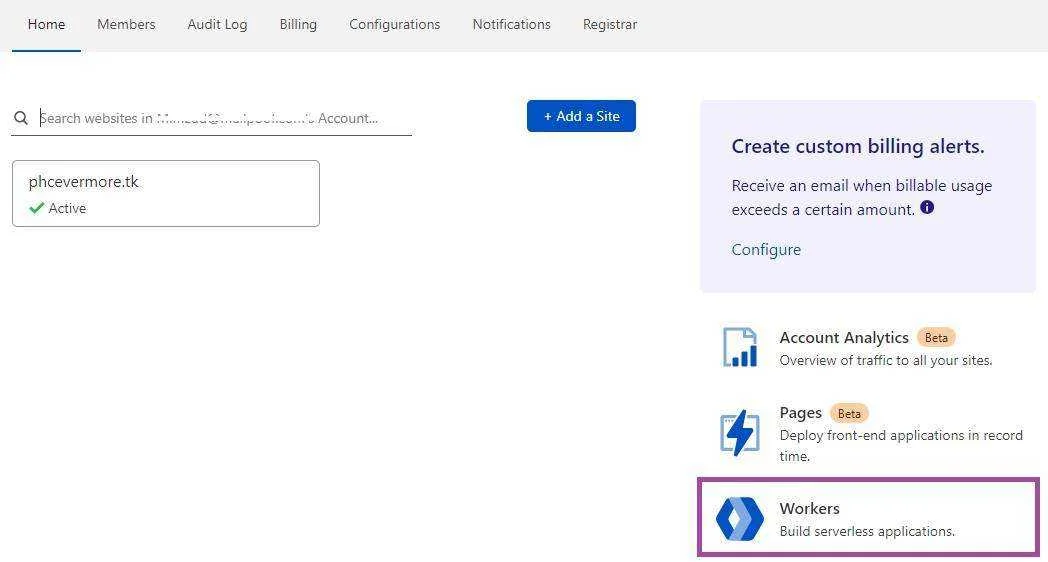Click the search magnifier icon
This screenshot has width=1048, height=562.
21,118
